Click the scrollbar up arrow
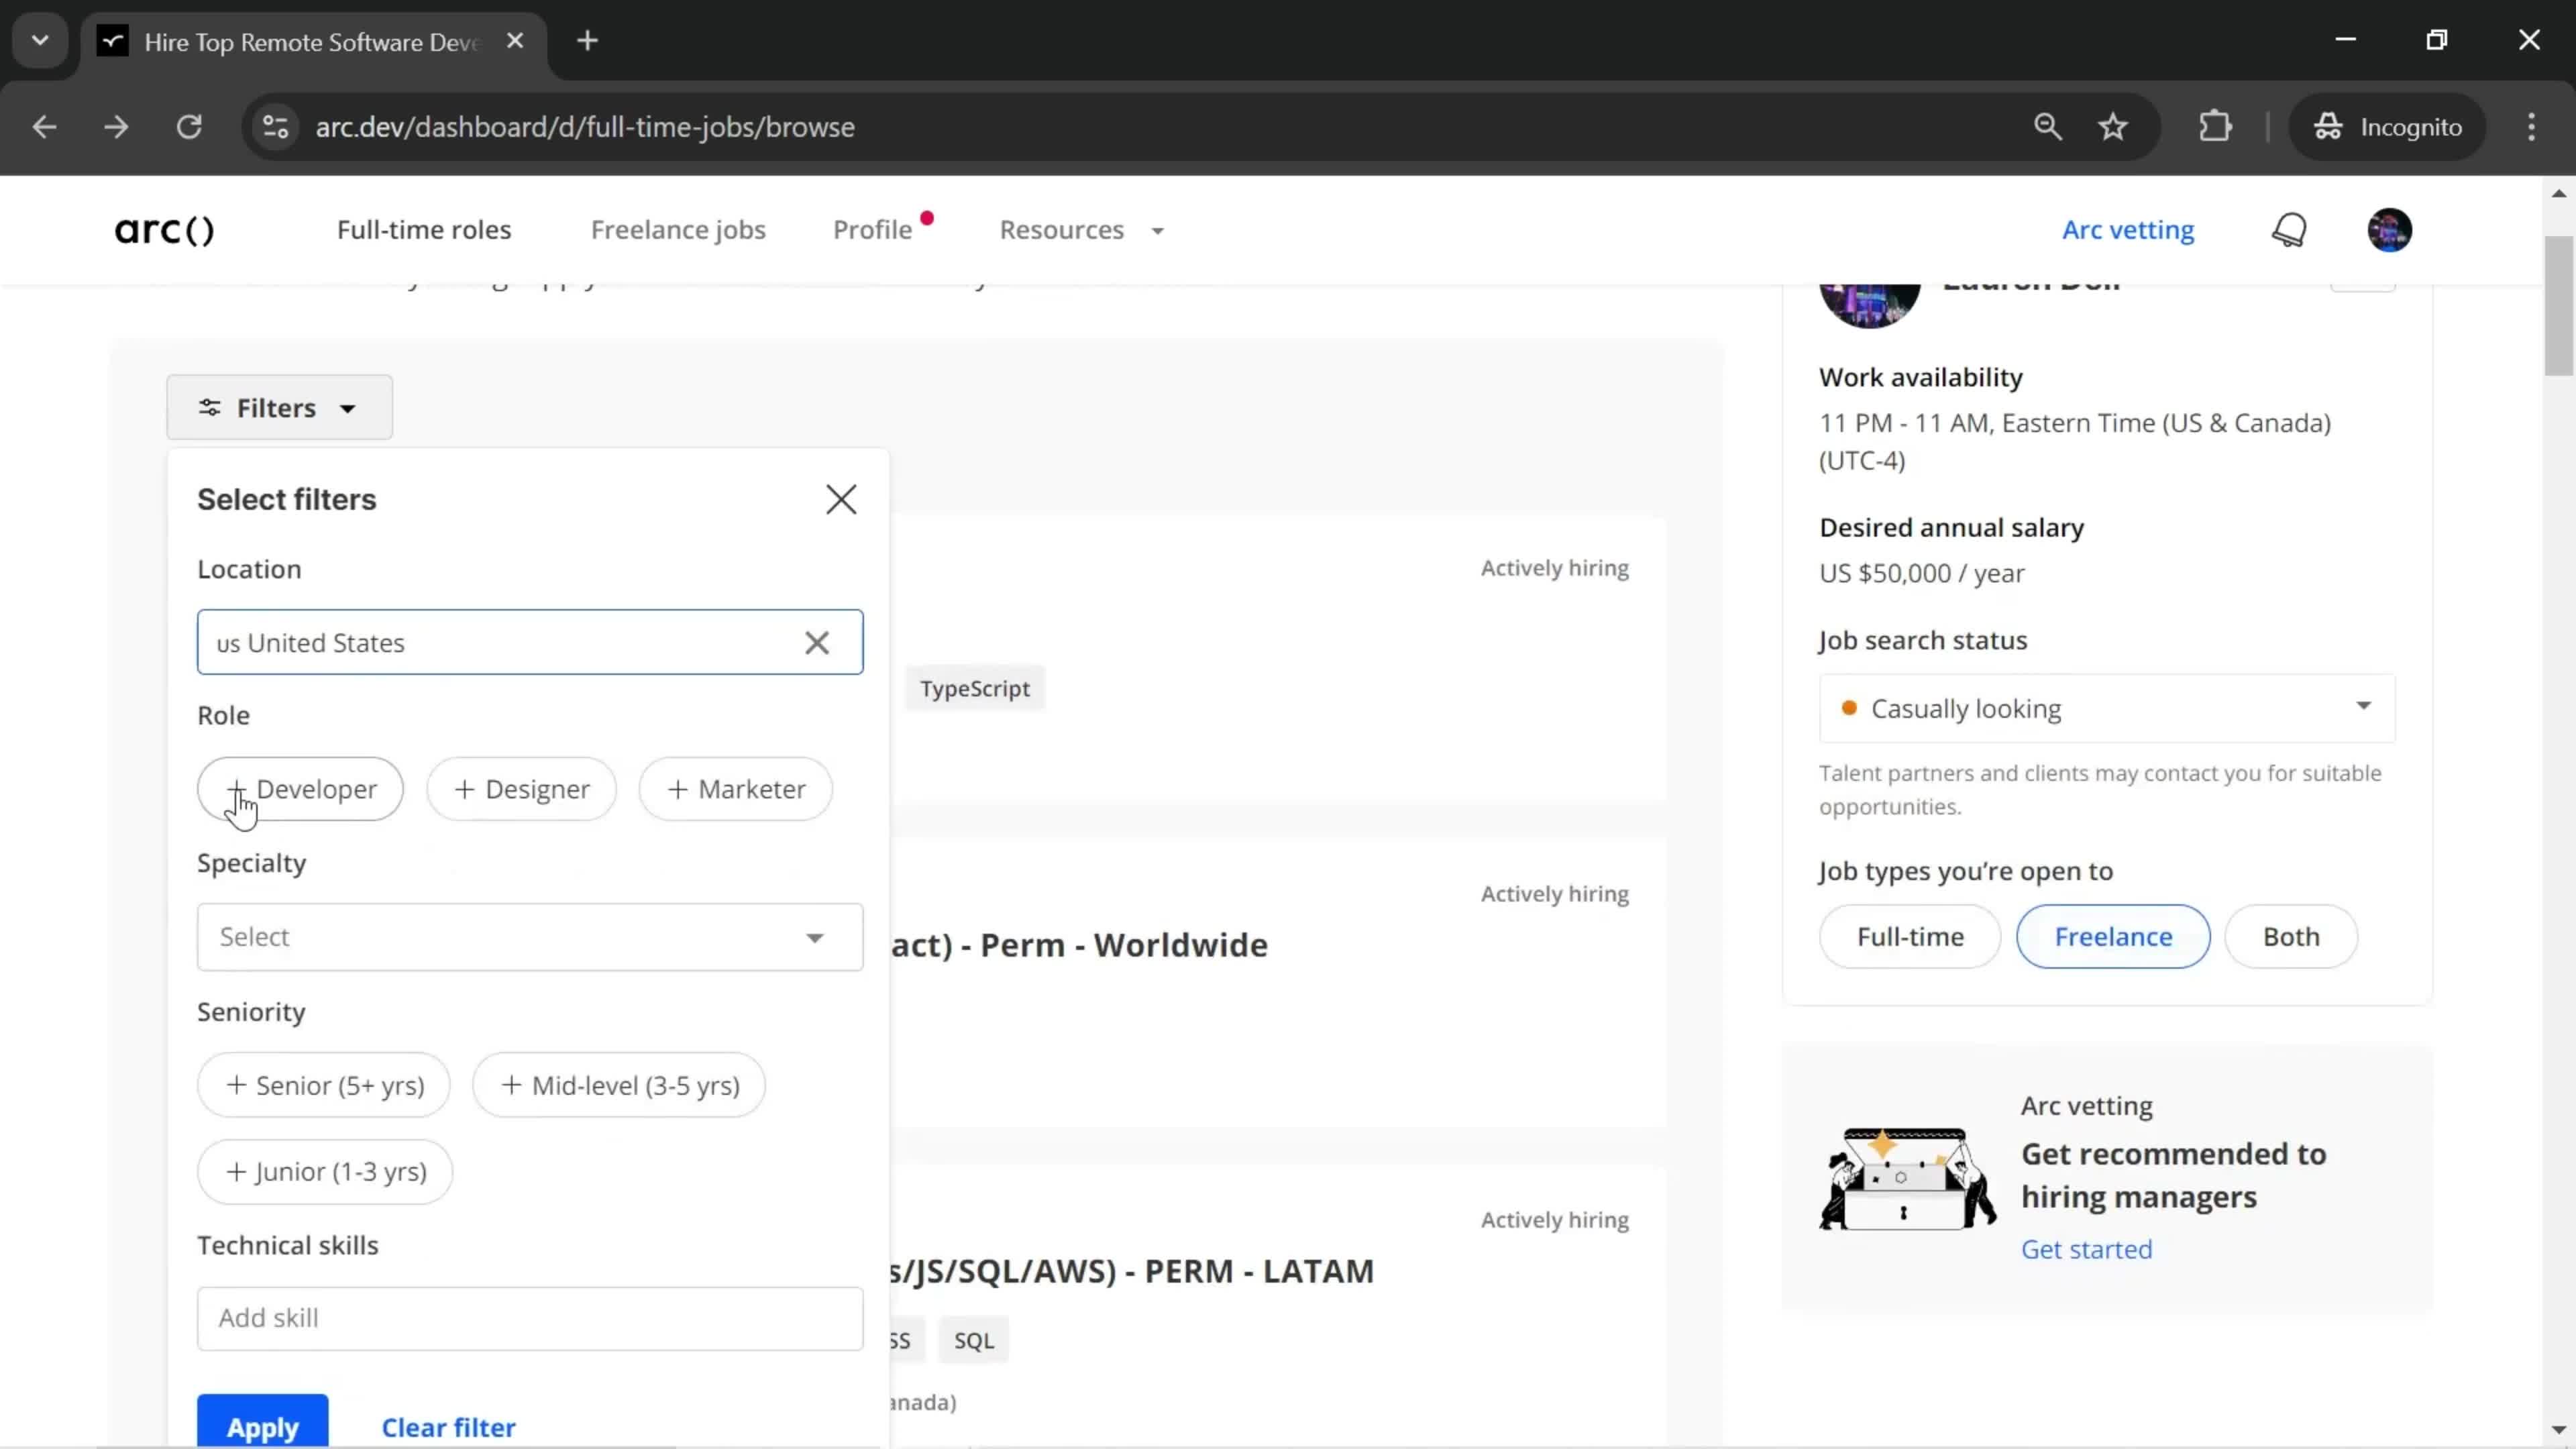The width and height of the screenshot is (2576, 1449). 2559,193
